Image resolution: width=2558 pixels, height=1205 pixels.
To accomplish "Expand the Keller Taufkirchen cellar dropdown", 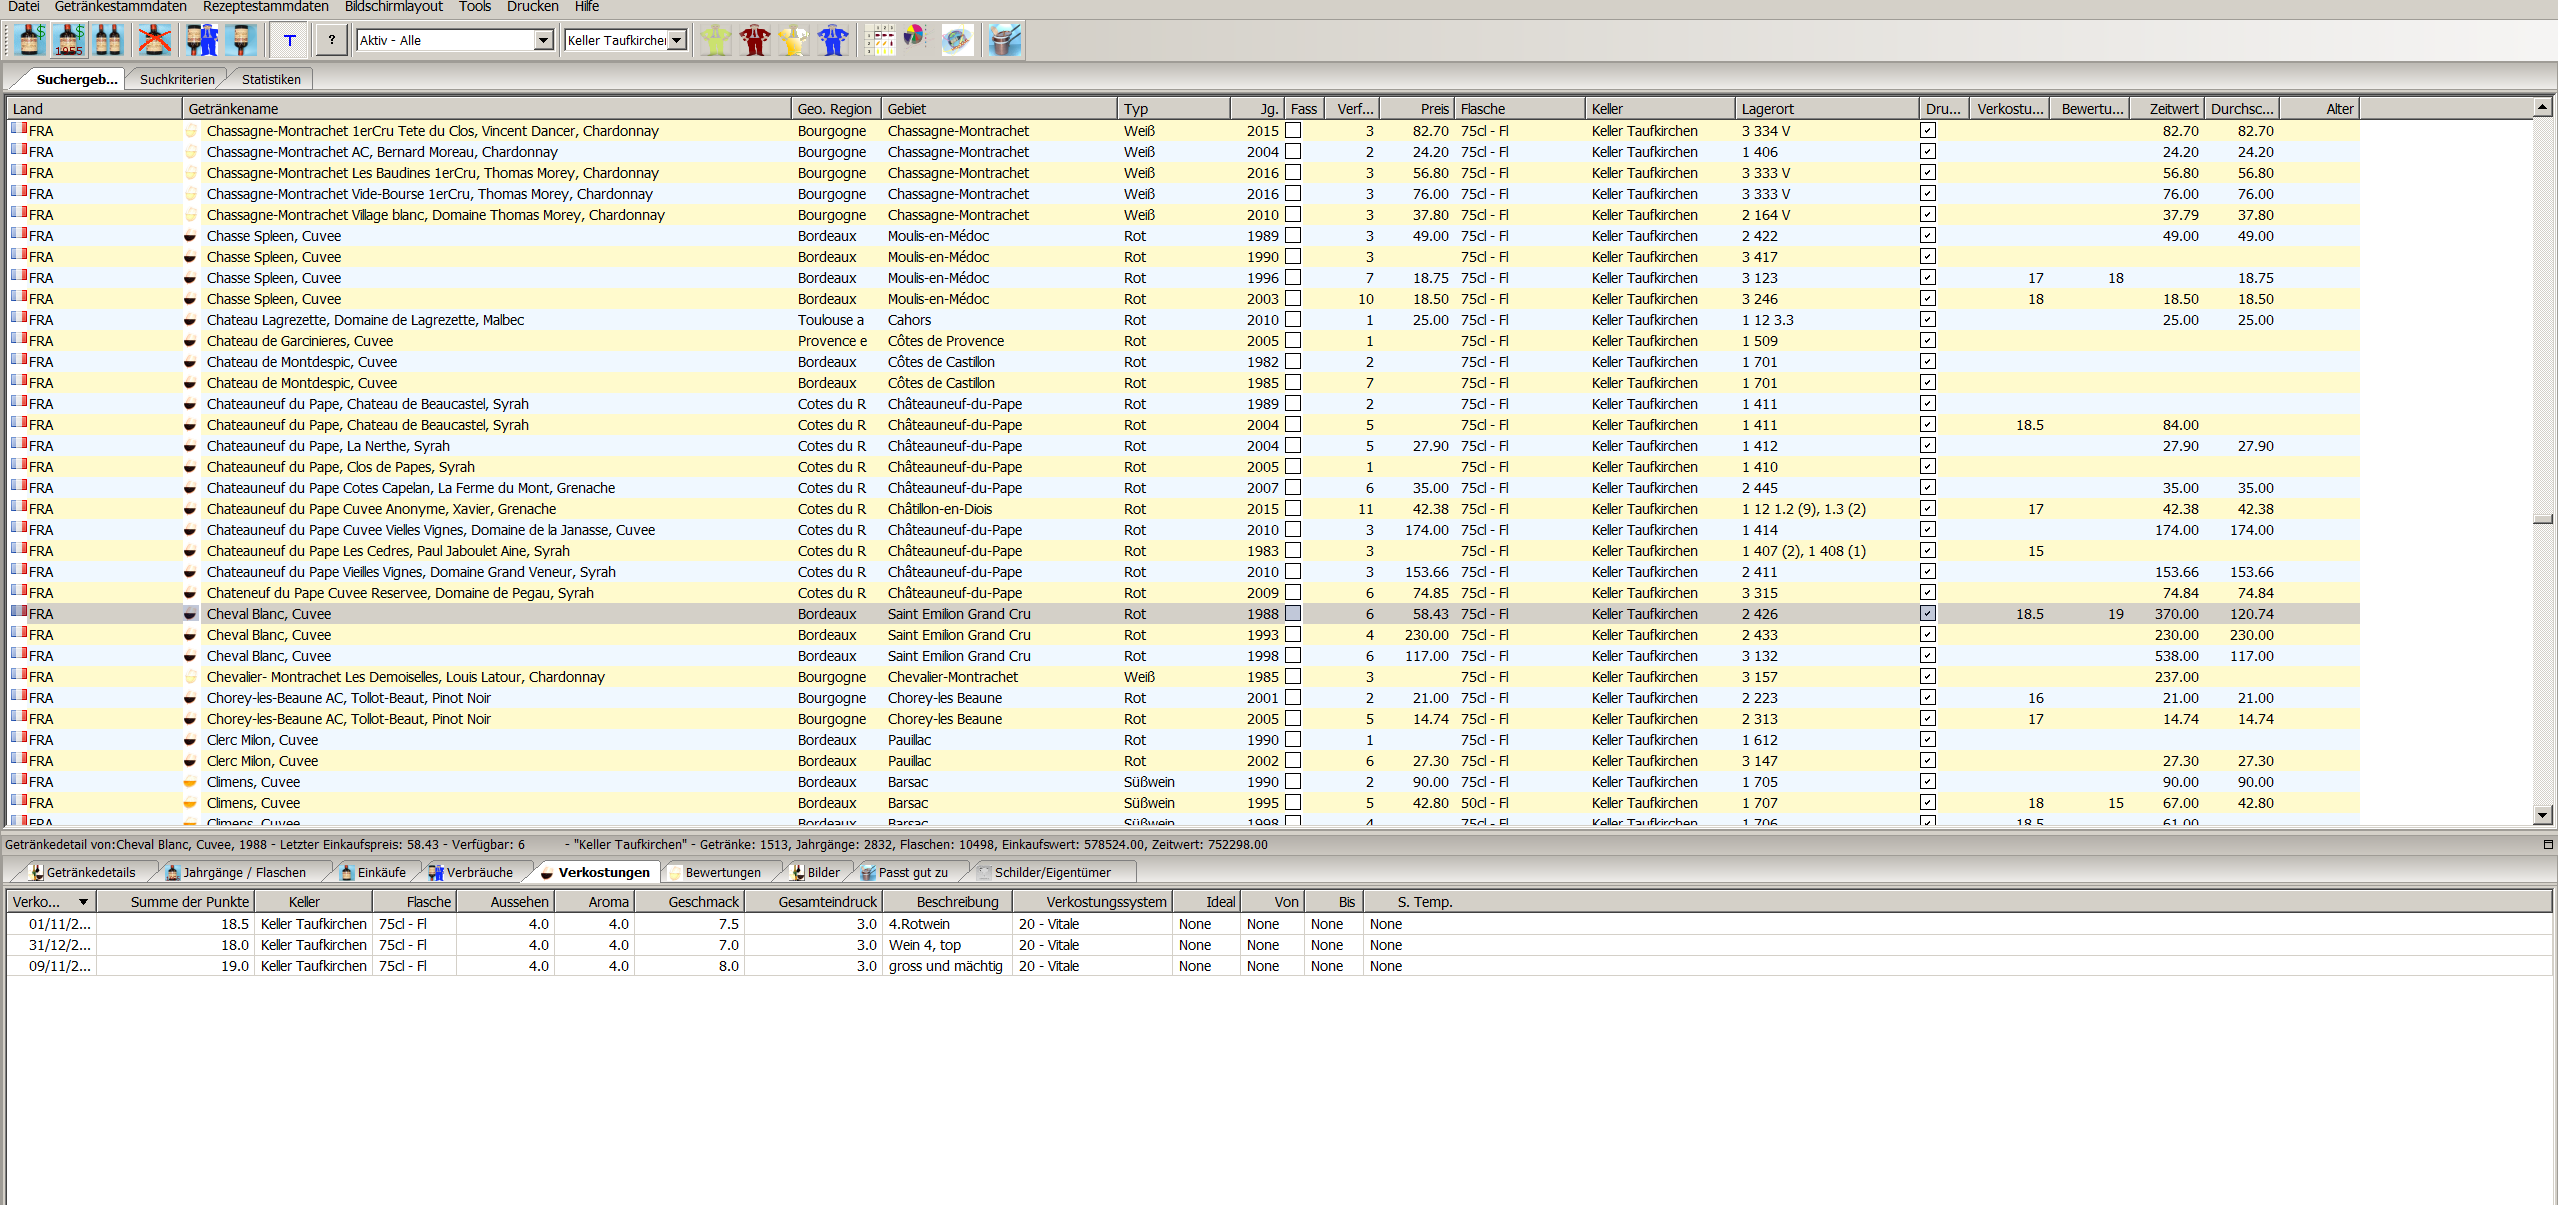I will 677,40.
